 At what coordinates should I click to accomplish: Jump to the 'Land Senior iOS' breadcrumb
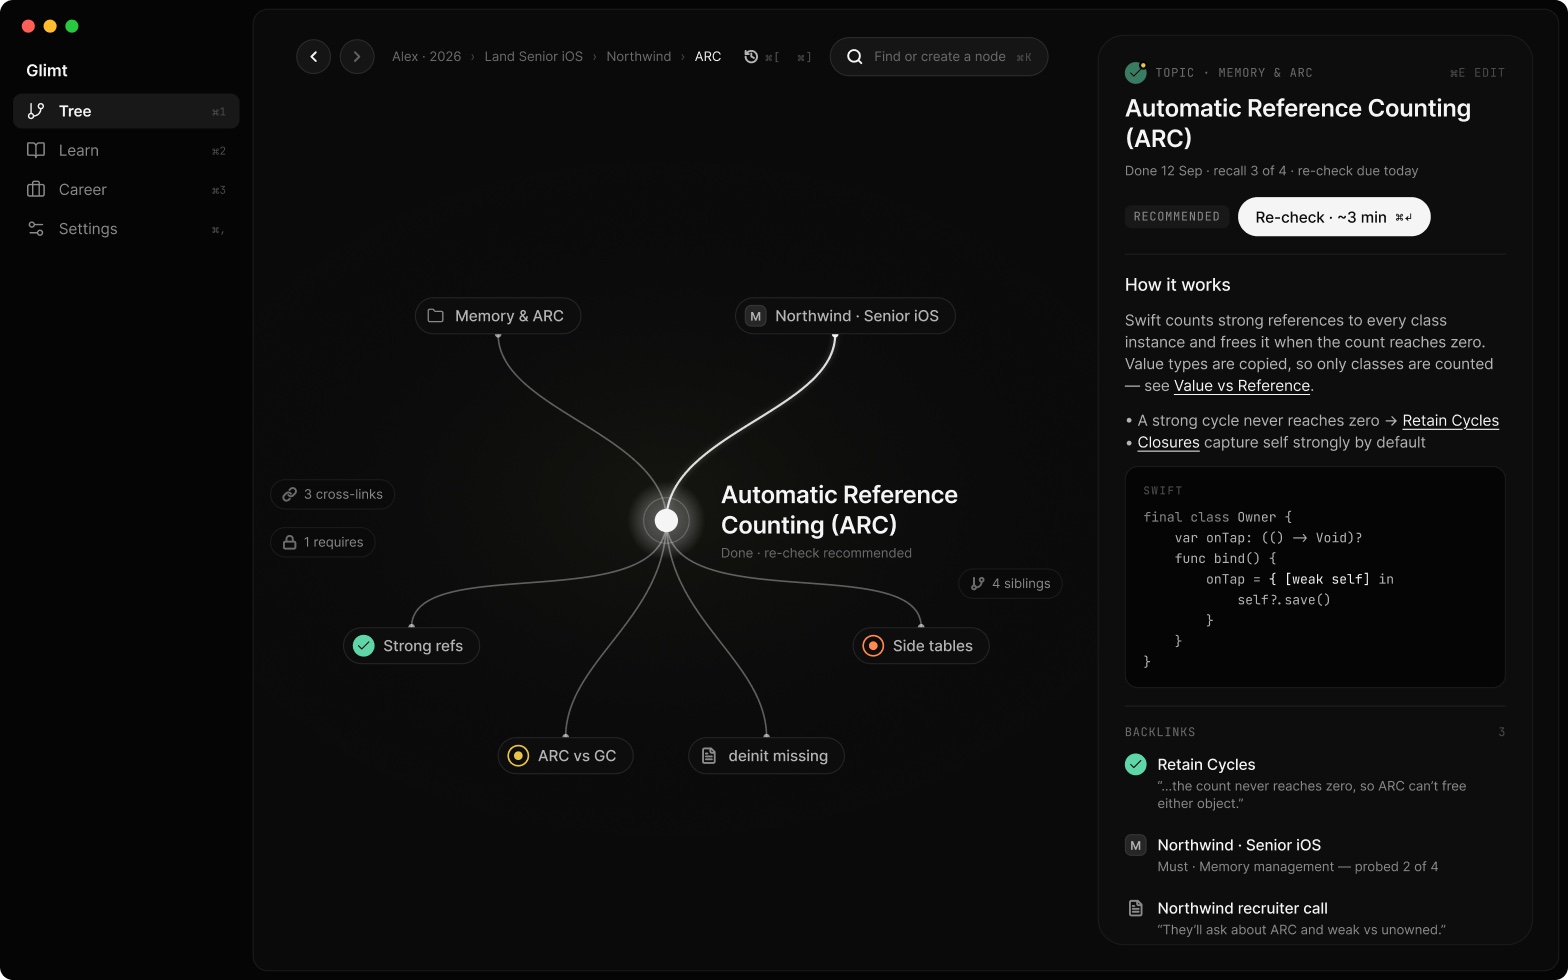(533, 57)
